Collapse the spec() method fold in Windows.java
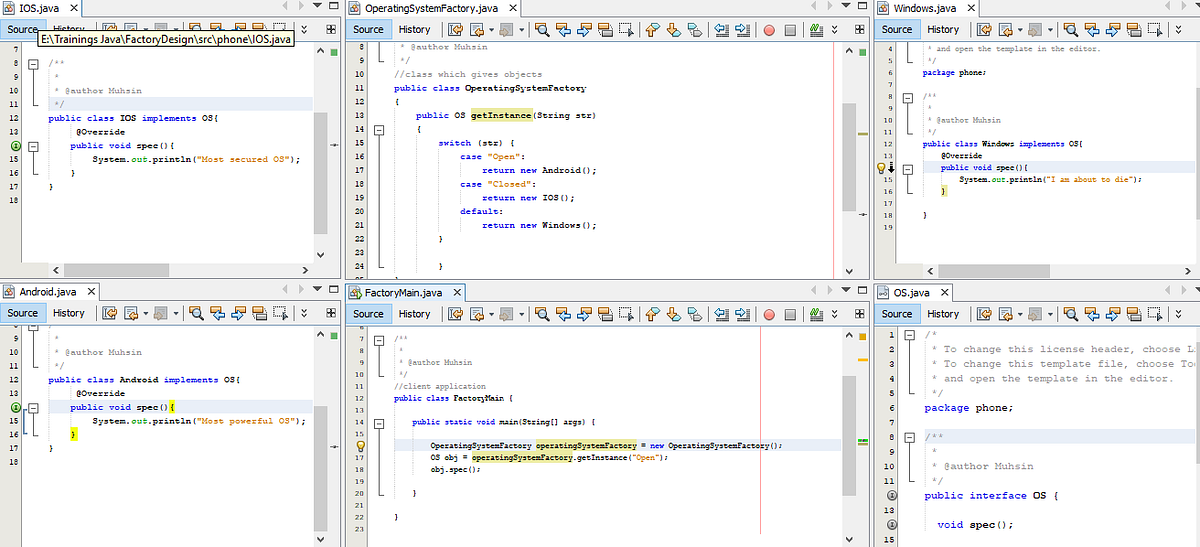Image resolution: width=1200 pixels, height=547 pixels. [909, 169]
